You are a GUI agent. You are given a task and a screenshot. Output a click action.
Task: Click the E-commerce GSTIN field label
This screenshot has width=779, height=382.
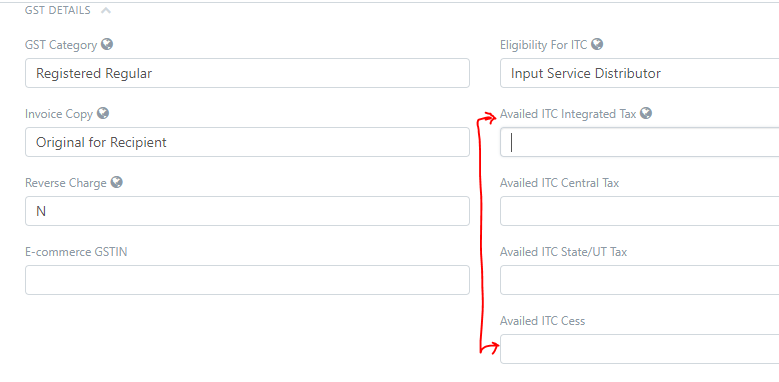click(x=76, y=252)
